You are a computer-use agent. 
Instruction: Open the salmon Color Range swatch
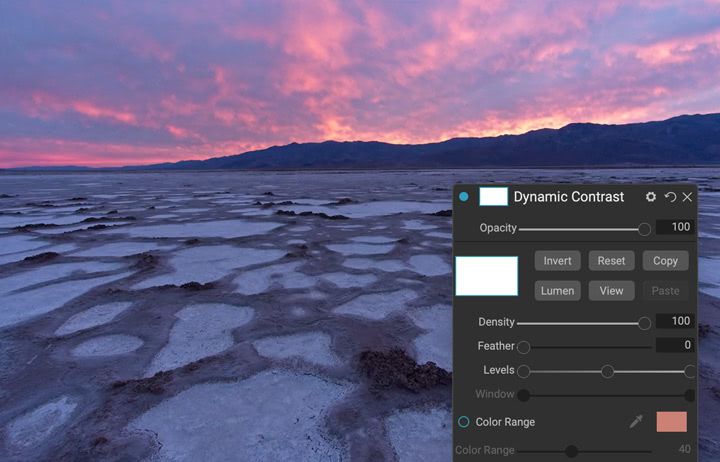point(672,422)
